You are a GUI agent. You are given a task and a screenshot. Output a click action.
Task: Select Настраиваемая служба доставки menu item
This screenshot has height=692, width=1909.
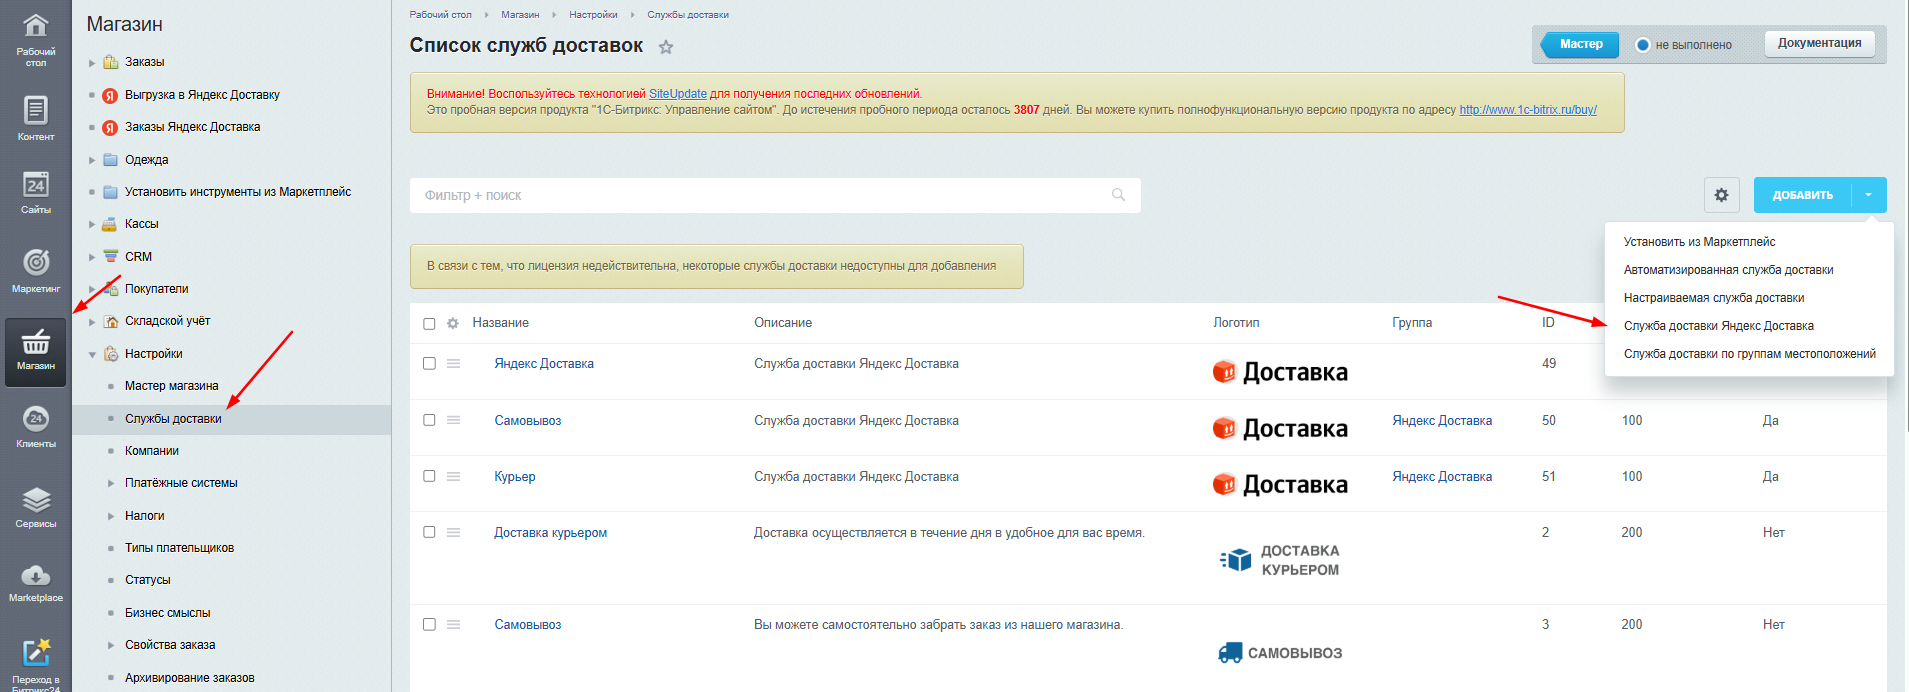[x=1713, y=298]
